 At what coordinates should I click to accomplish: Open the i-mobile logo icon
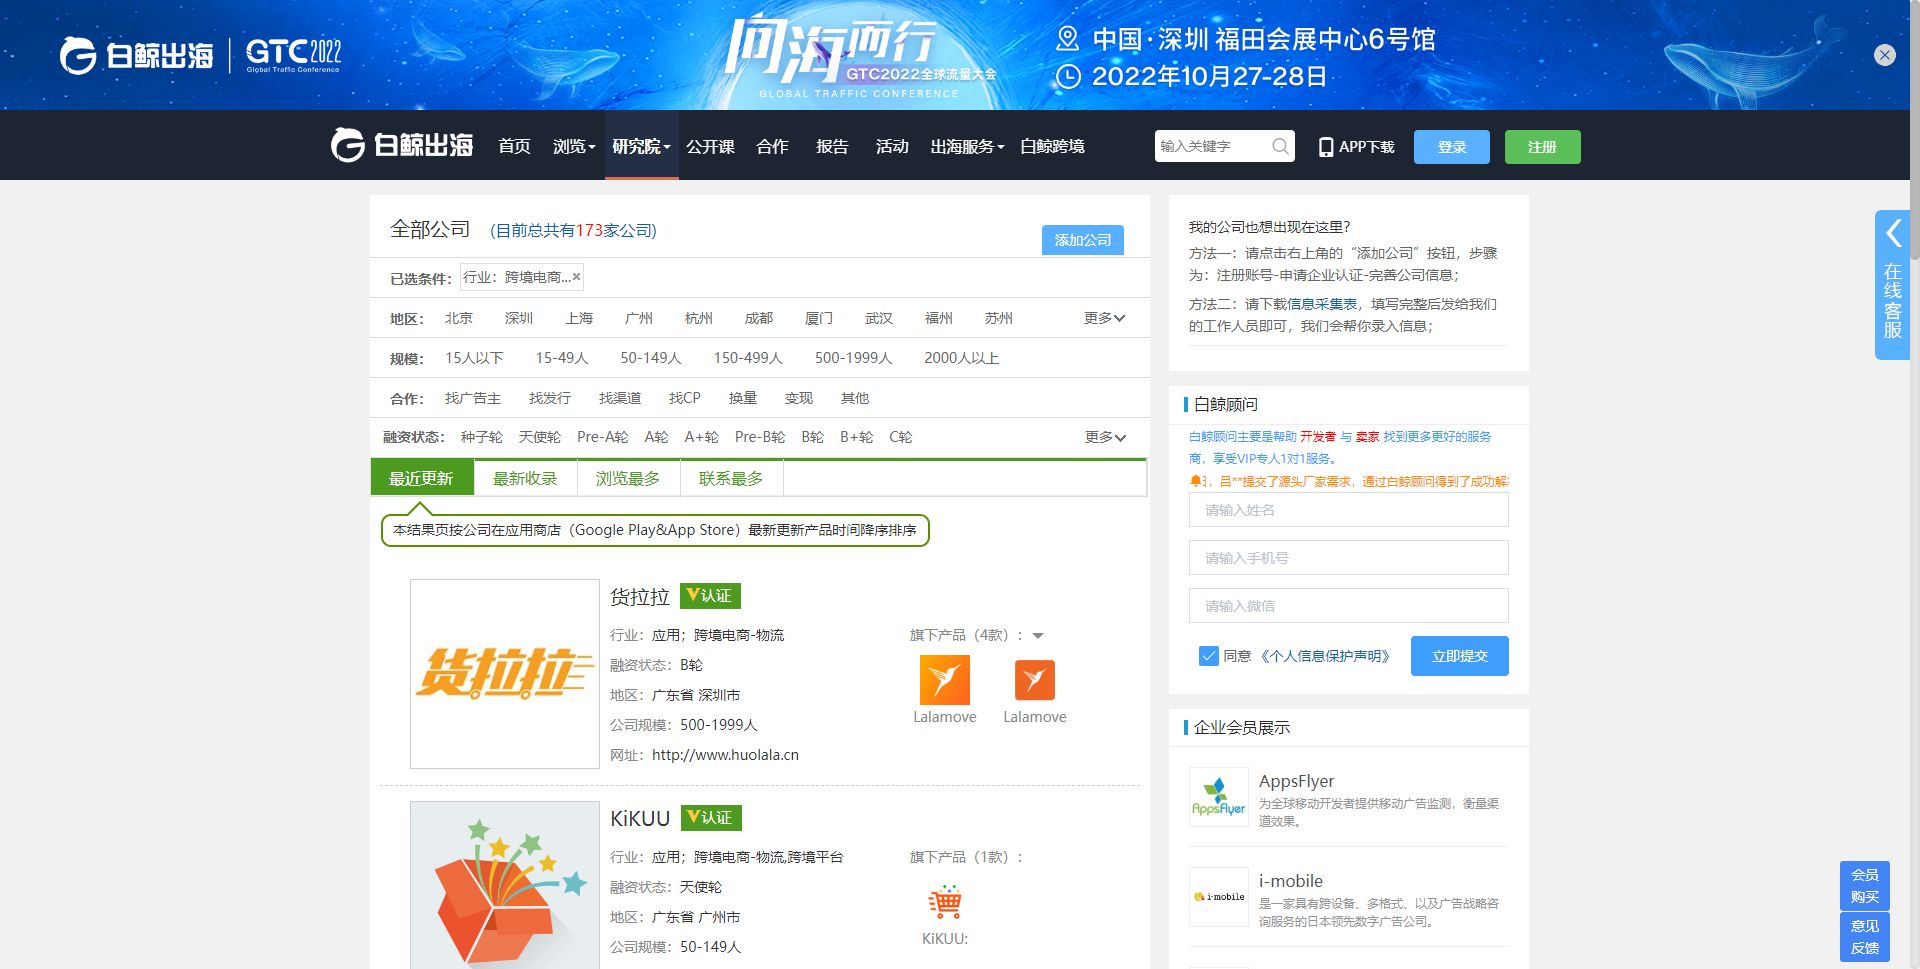[x=1219, y=897]
